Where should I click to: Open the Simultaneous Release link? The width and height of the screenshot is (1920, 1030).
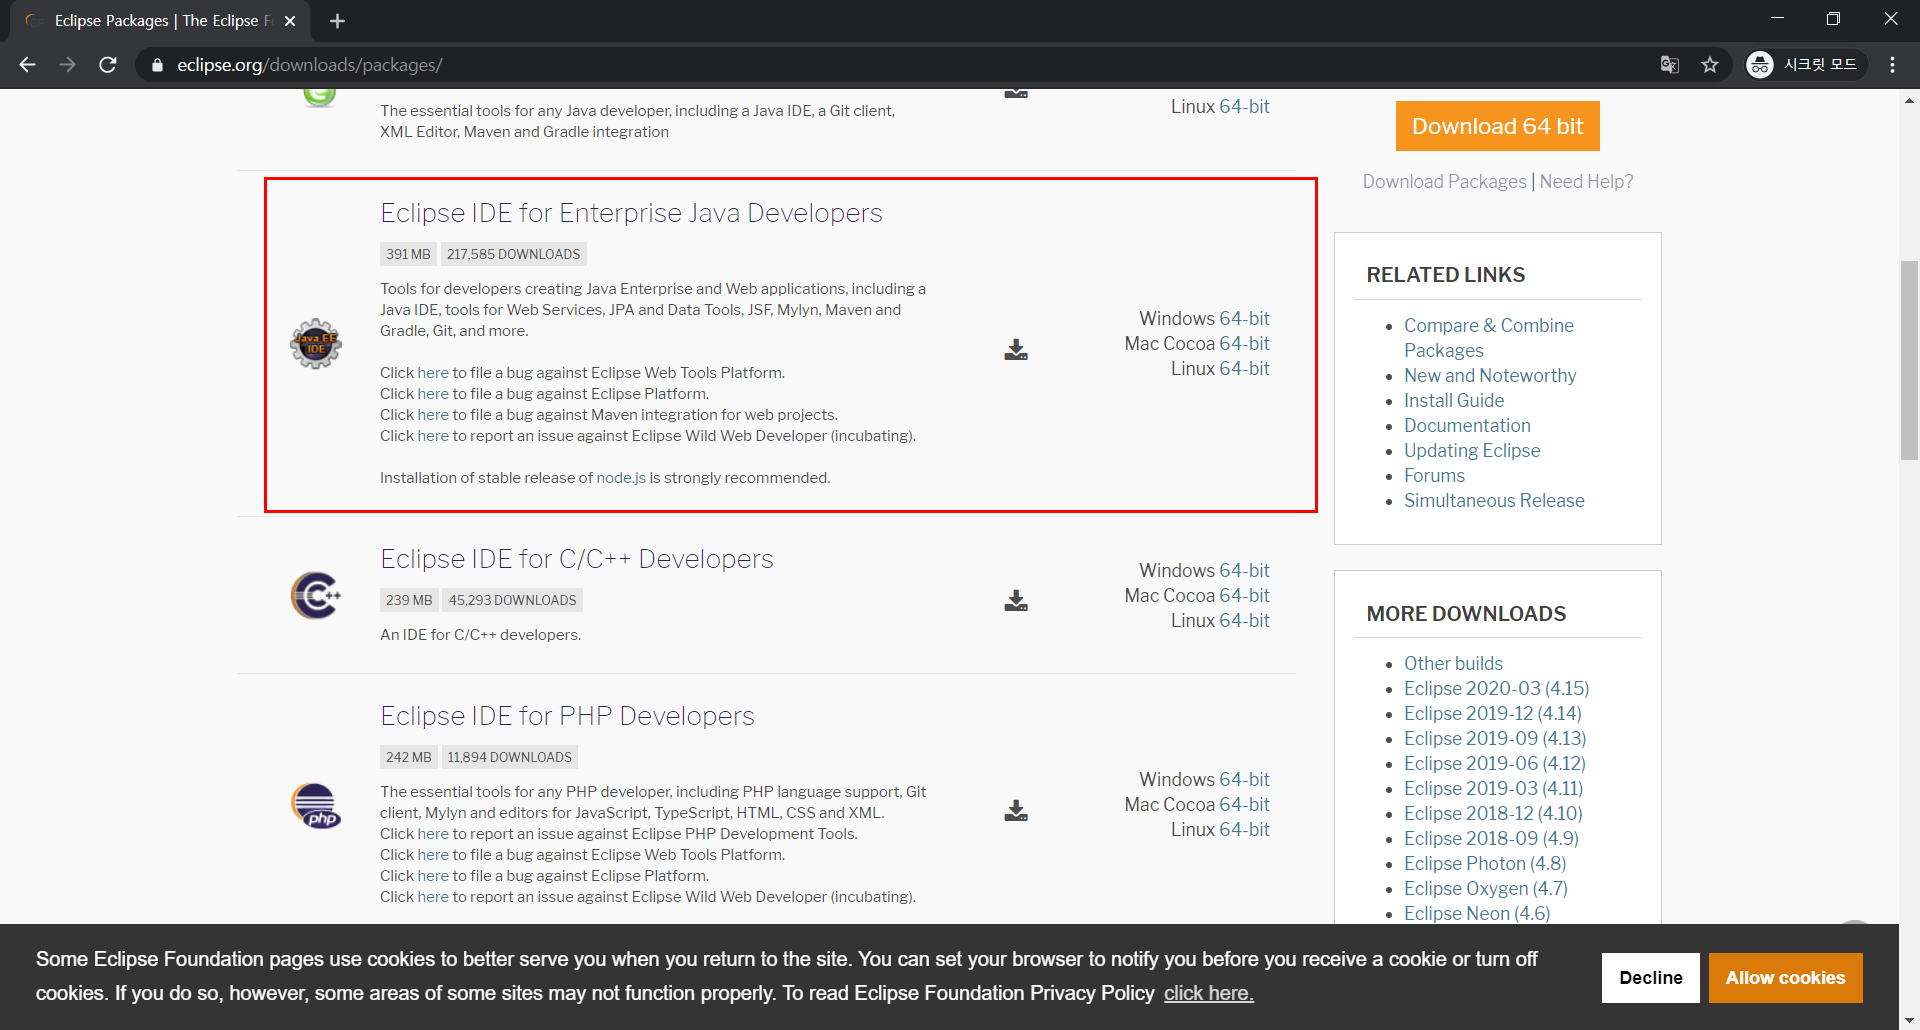[x=1494, y=501]
